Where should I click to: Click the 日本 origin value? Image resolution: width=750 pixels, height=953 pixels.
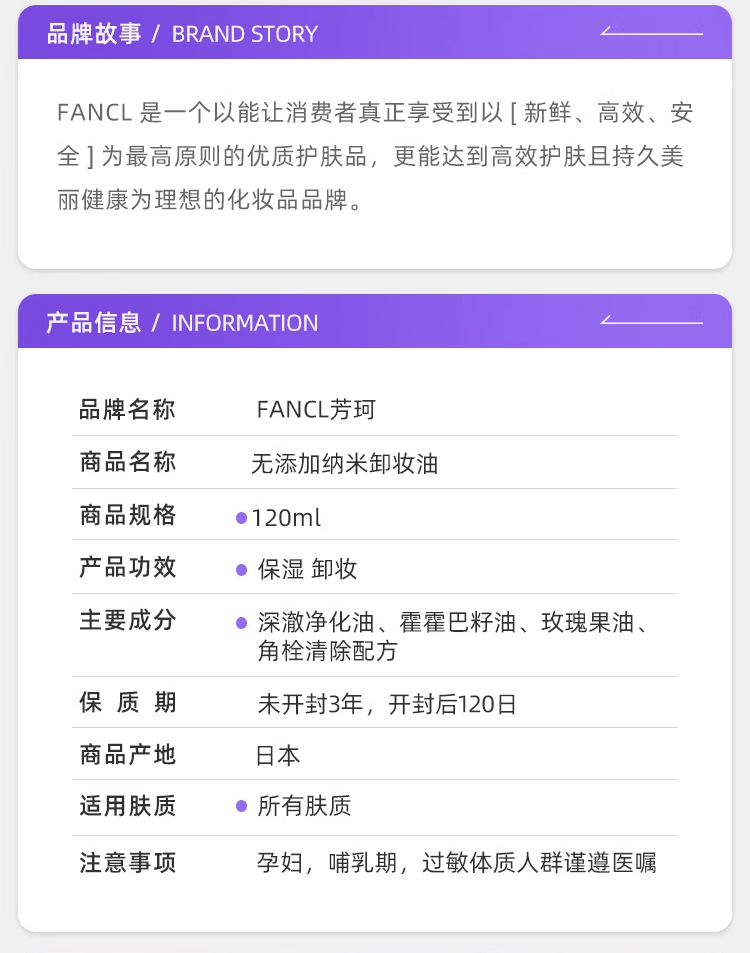coord(278,756)
